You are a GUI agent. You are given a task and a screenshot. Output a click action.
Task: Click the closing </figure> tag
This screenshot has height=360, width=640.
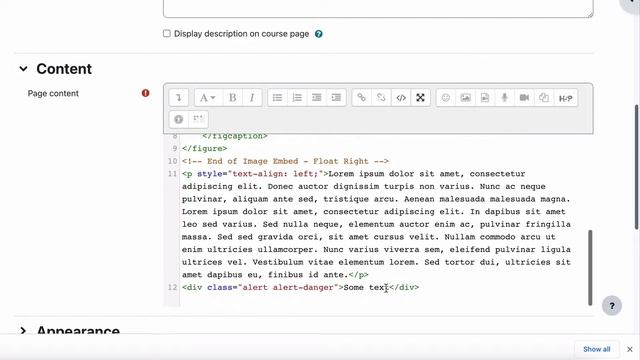[x=204, y=149]
